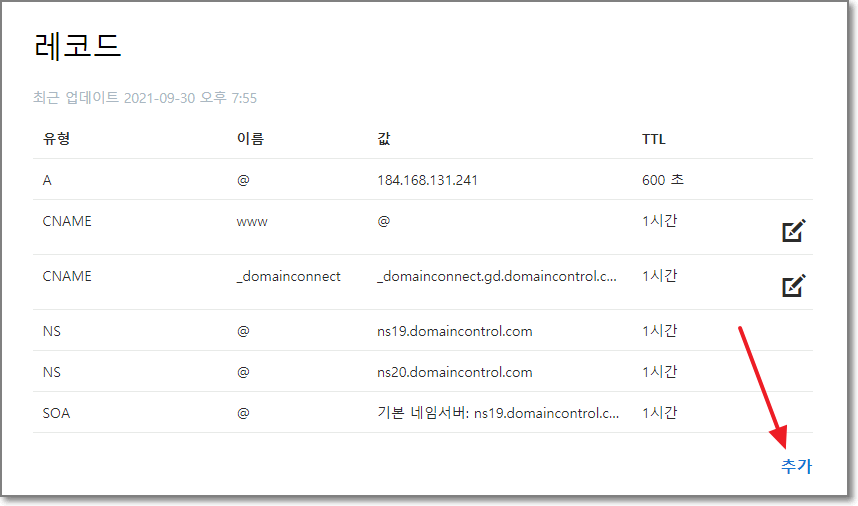Click the @ name in A row

(x=243, y=180)
